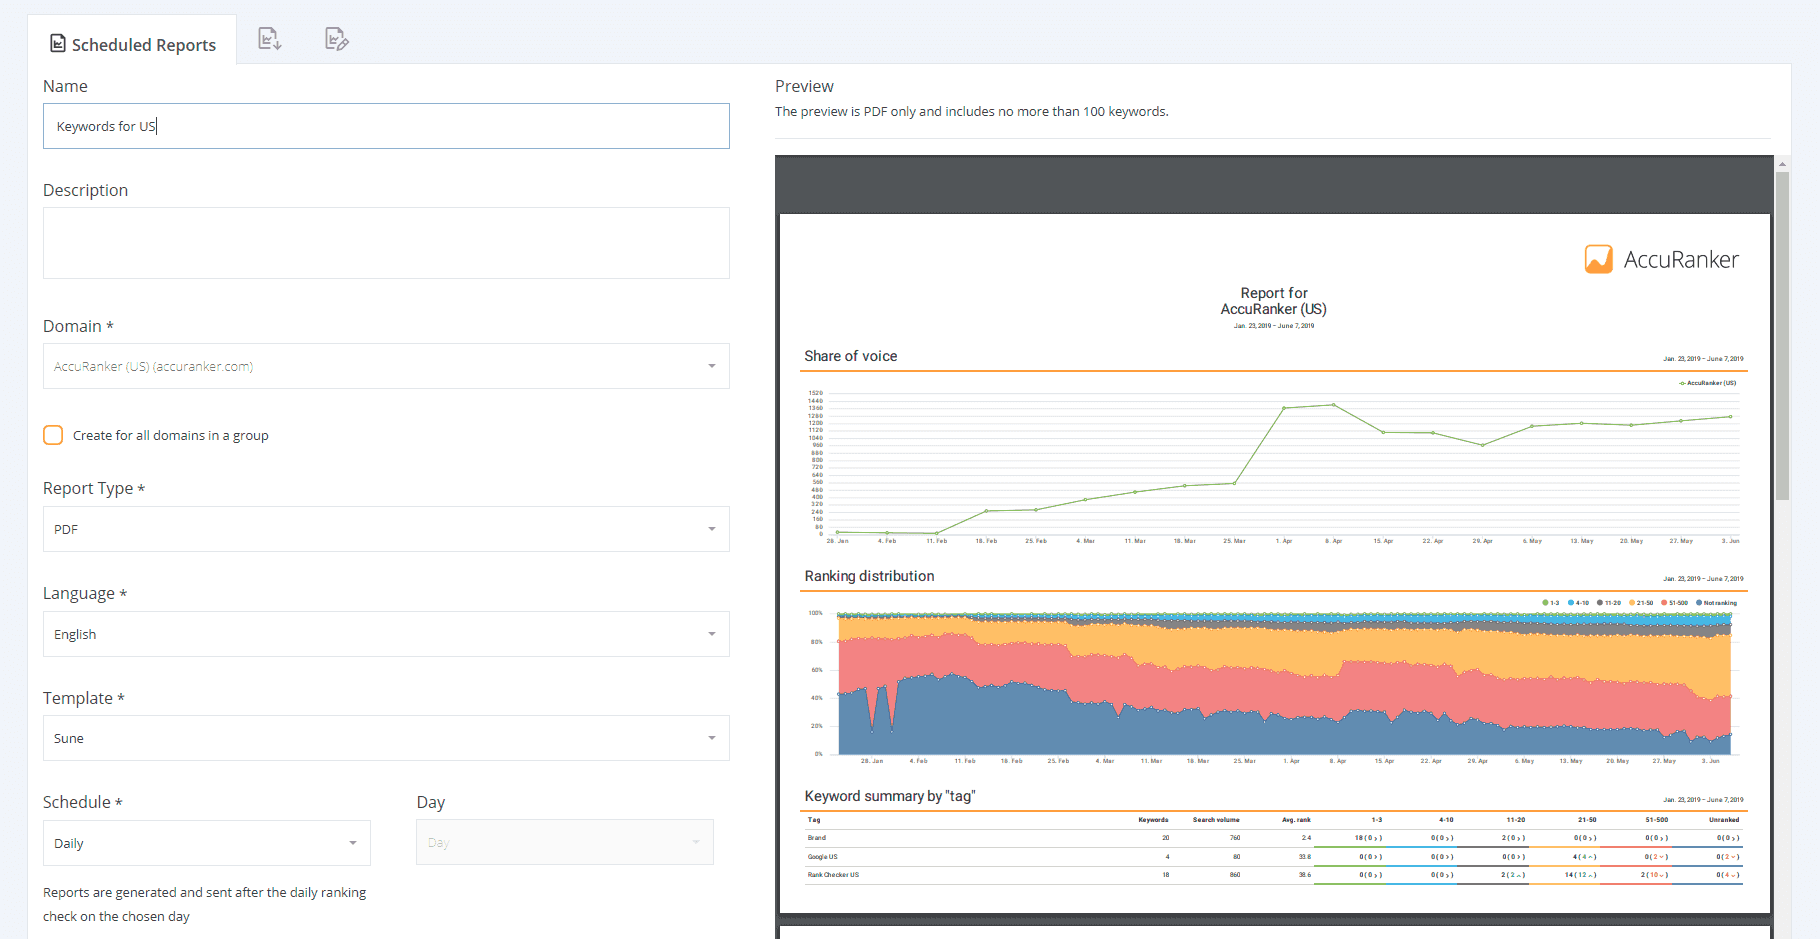1820x939 pixels.
Task: Open the Domain dropdown AccuRanker (US)
Action: point(386,366)
